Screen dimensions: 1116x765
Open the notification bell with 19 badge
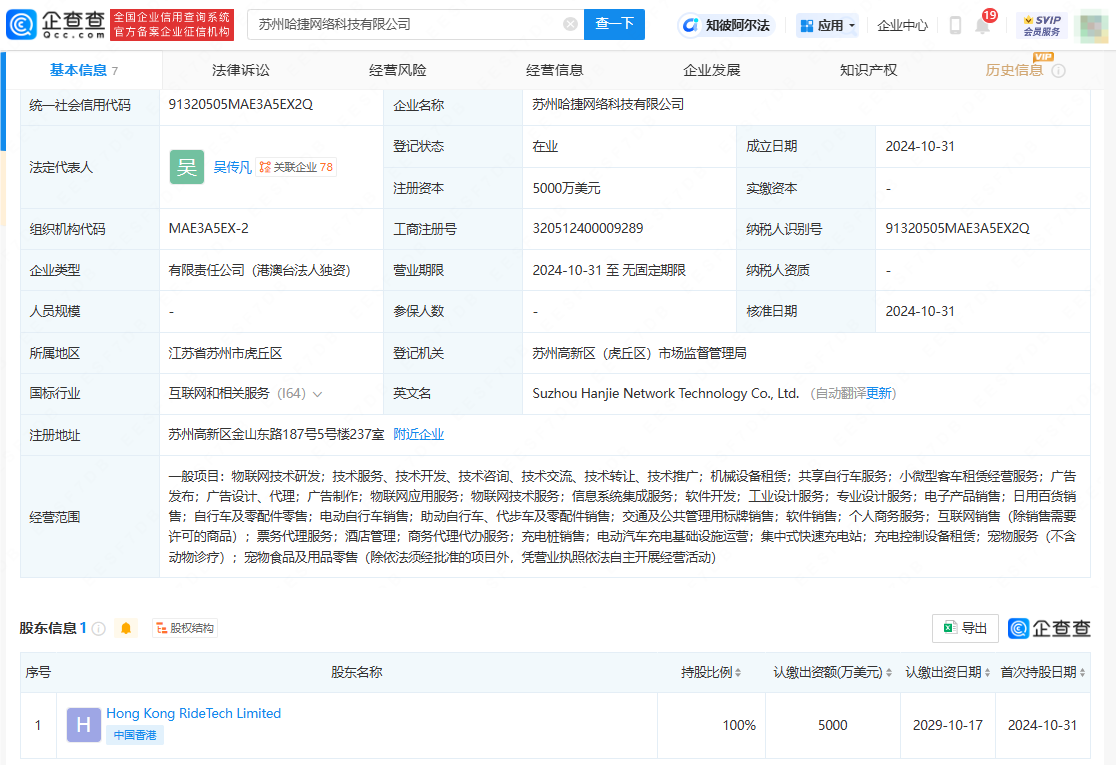click(x=982, y=25)
